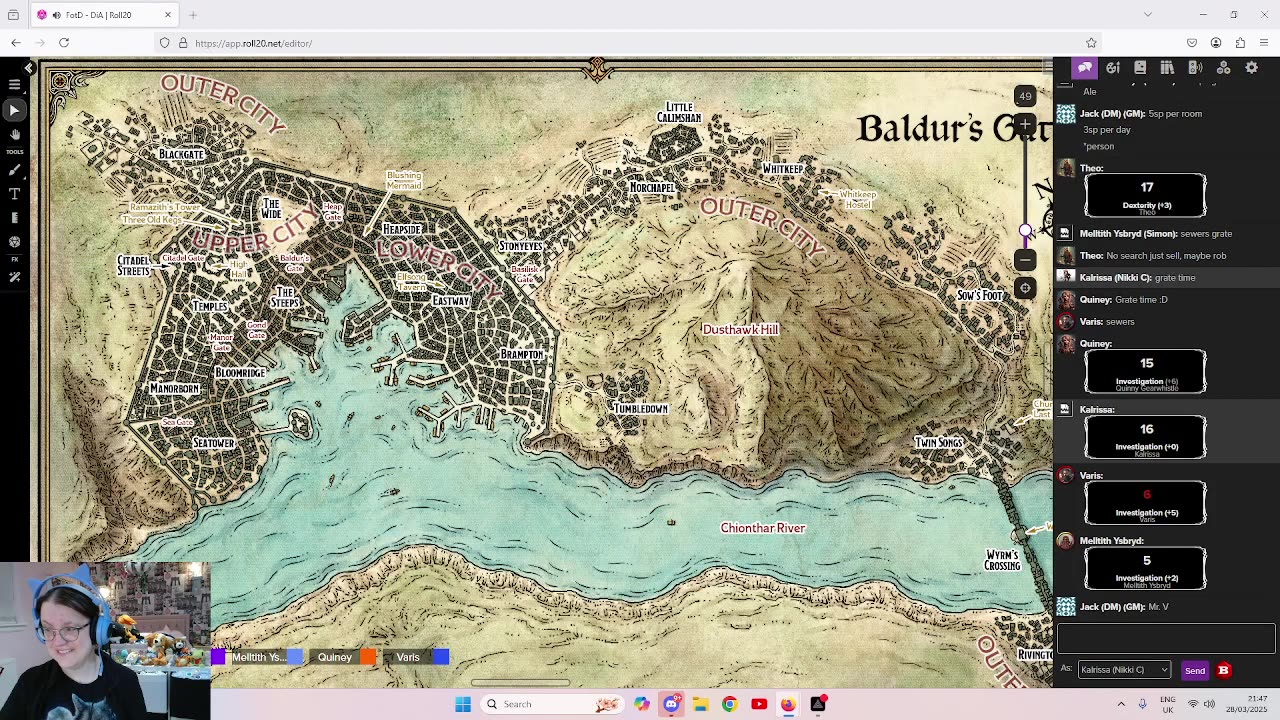The width and height of the screenshot is (1280, 720).
Task: Open the FX magic wand tool
Action: [x=15, y=277]
